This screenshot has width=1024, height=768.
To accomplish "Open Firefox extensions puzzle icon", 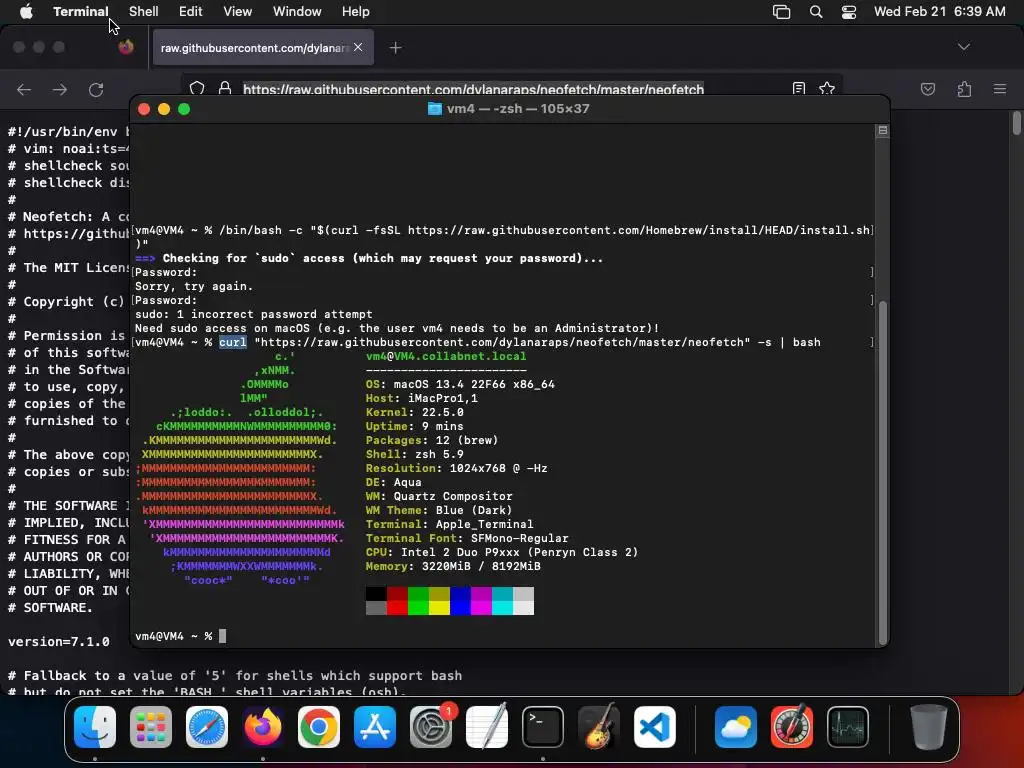I will (964, 89).
